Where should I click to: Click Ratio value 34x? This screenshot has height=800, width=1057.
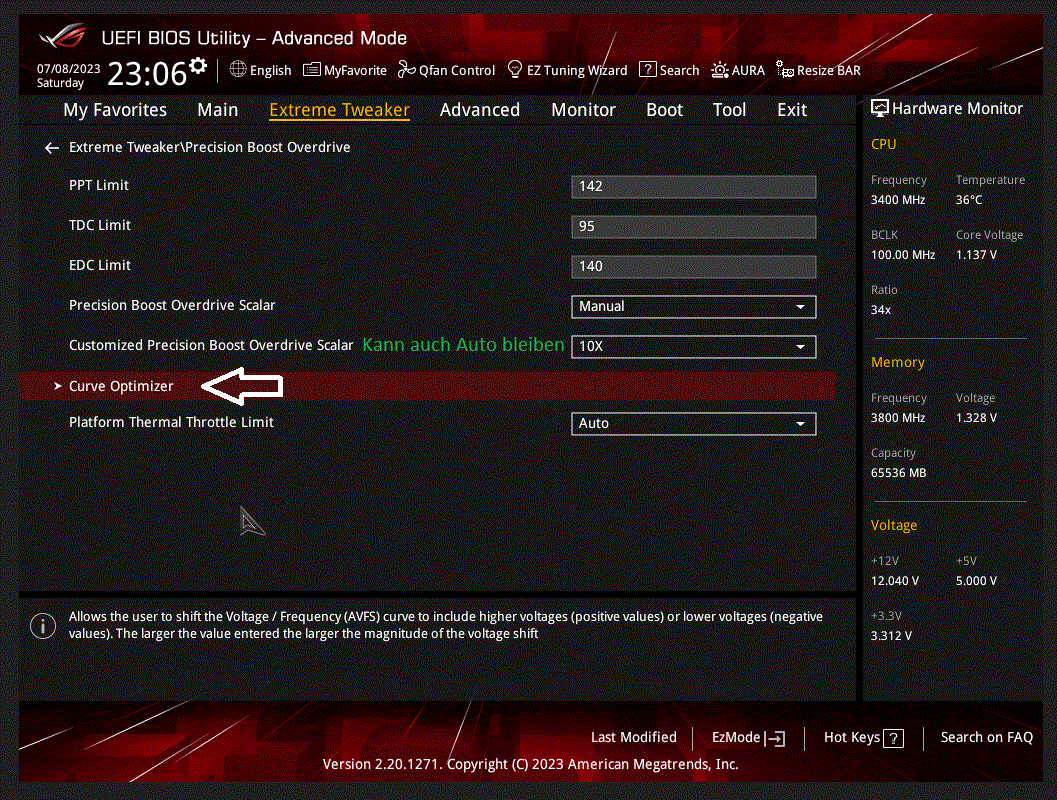(x=880, y=310)
